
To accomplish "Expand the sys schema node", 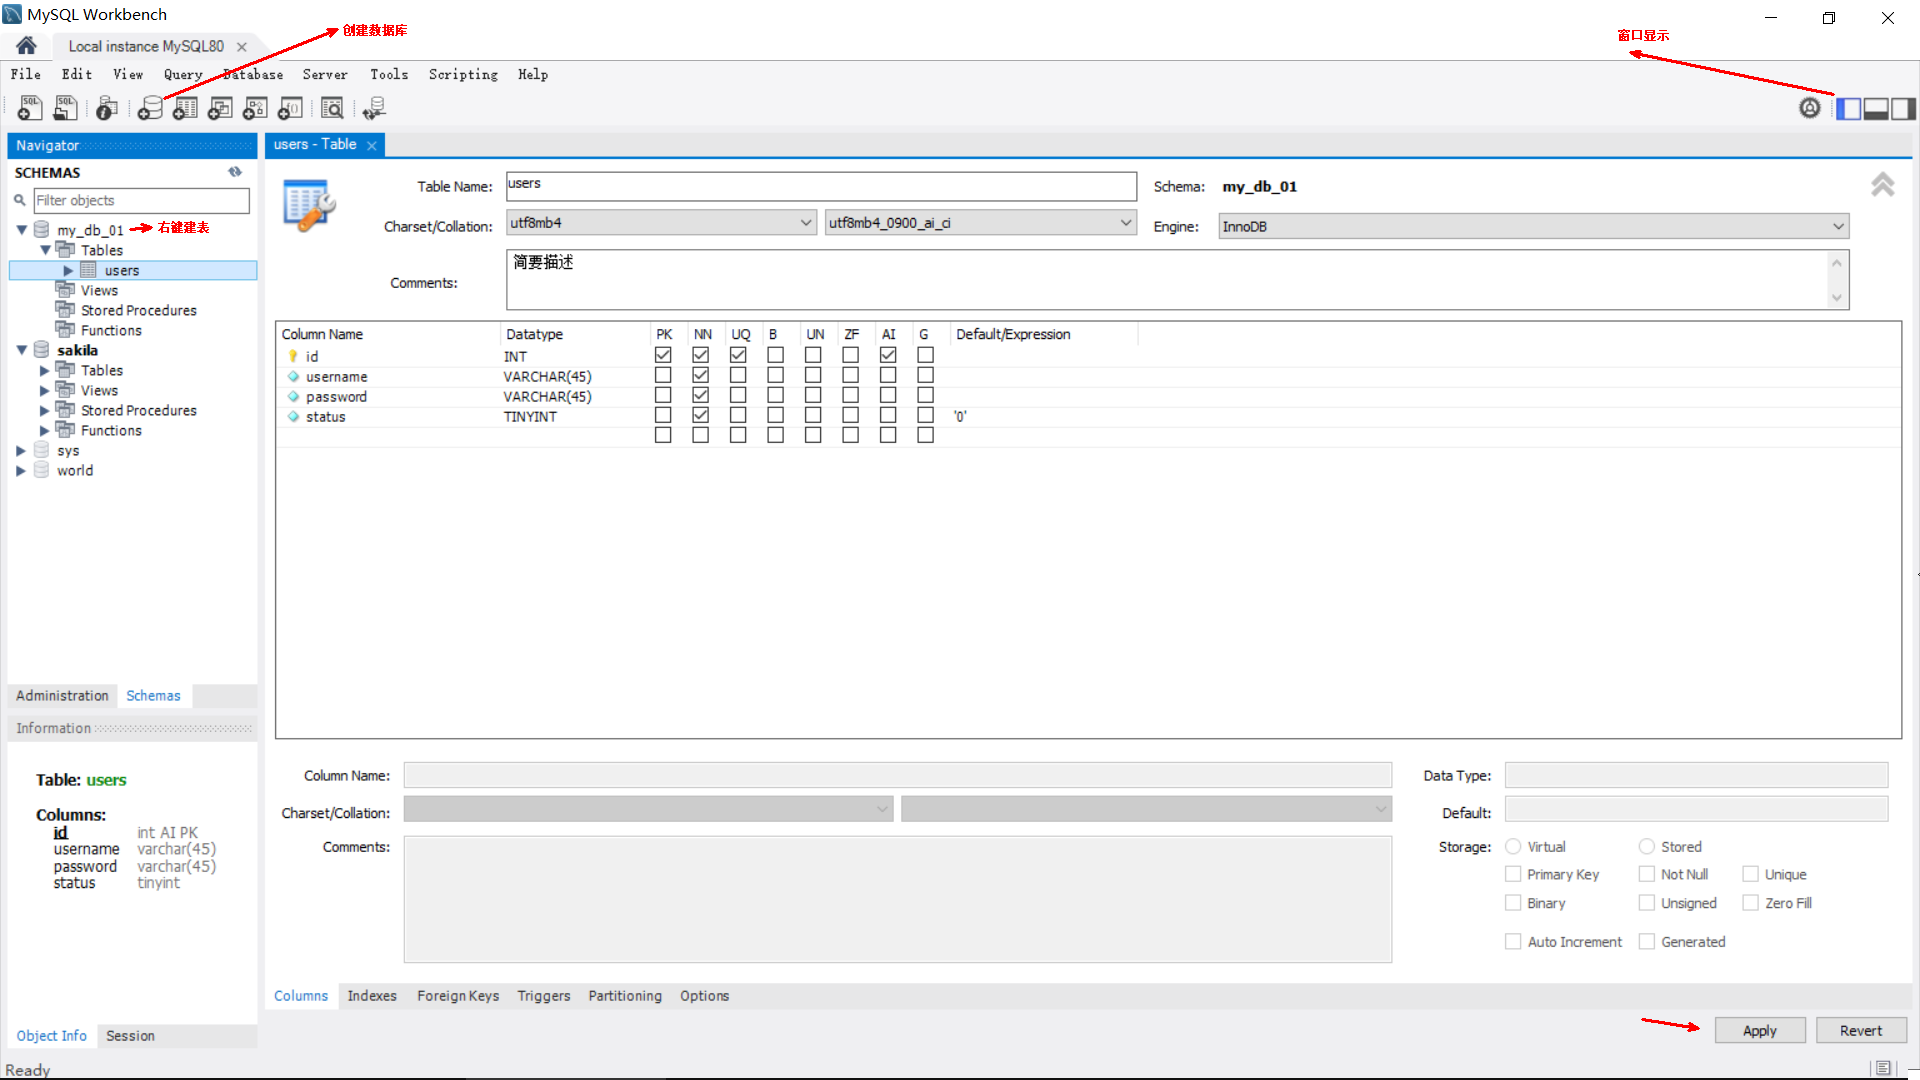I will [21, 450].
